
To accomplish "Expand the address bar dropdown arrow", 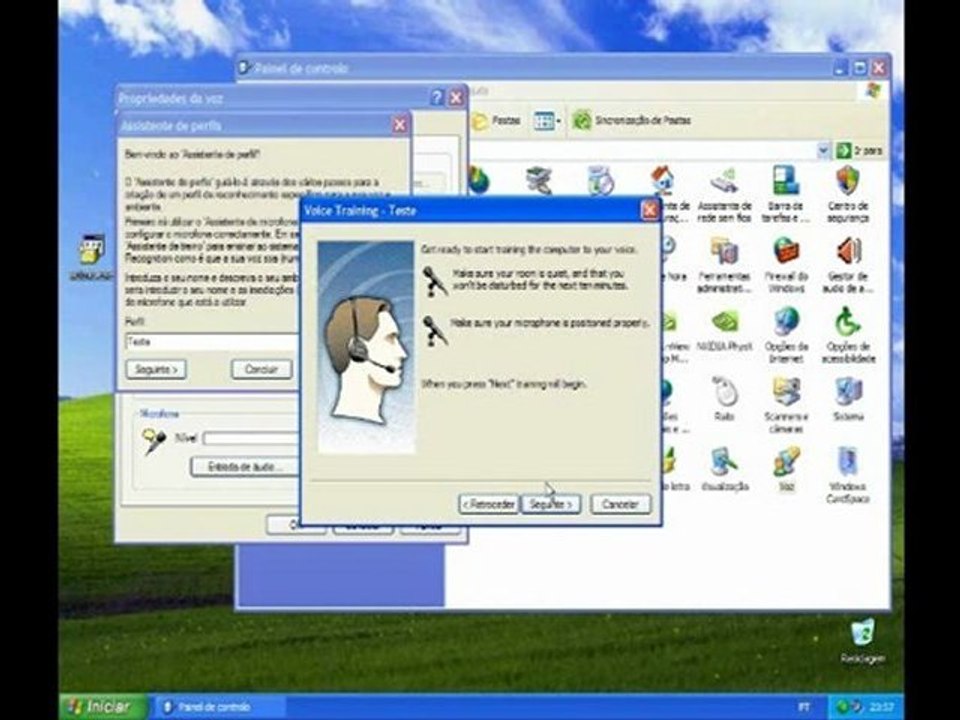I will click(x=823, y=150).
